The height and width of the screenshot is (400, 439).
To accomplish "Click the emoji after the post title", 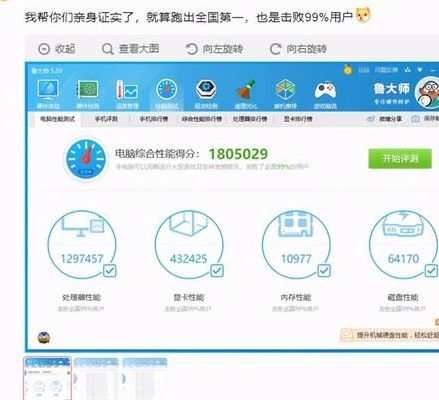I will click(363, 16).
